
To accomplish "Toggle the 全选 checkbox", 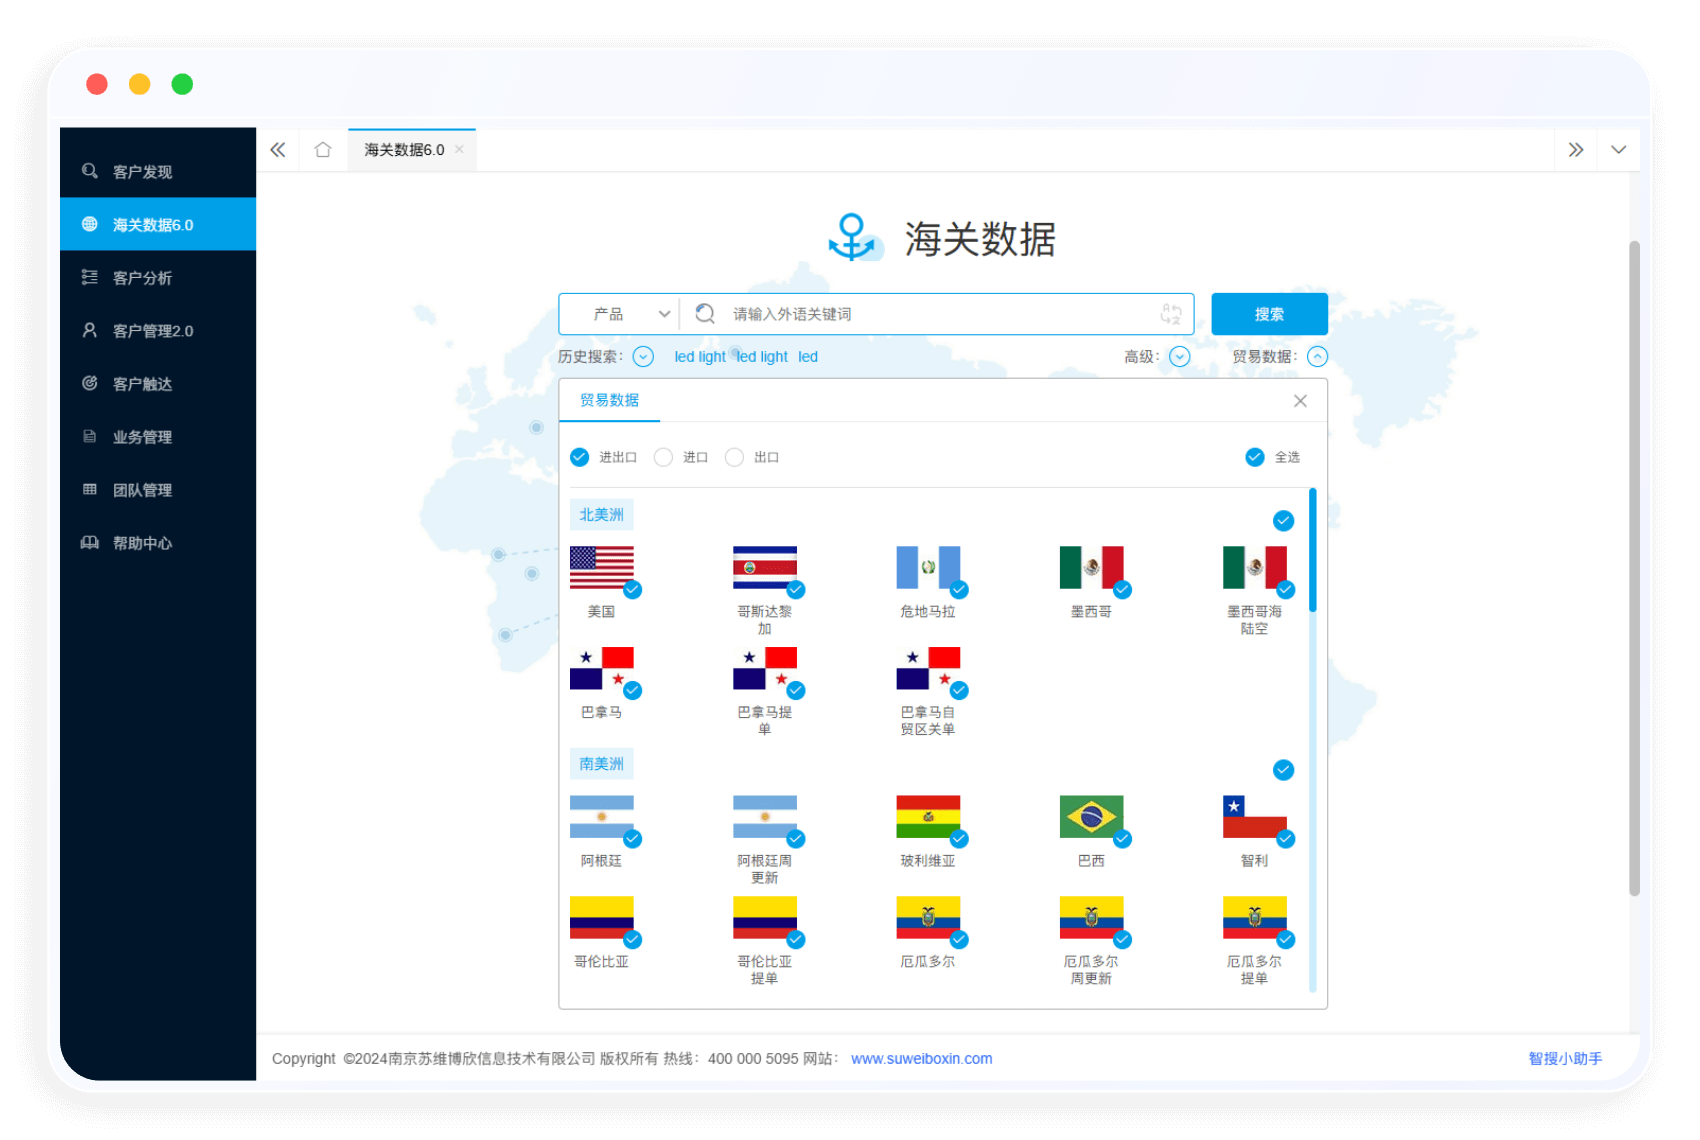I will coord(1254,457).
